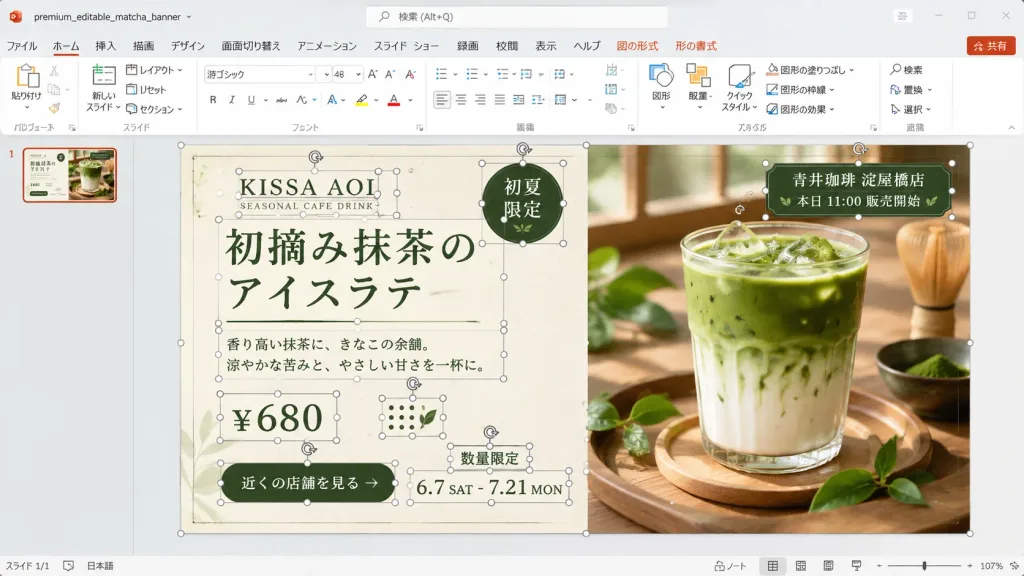Decrease font size with the small A icon
Viewport: 1024px width, 576px height.
390,74
